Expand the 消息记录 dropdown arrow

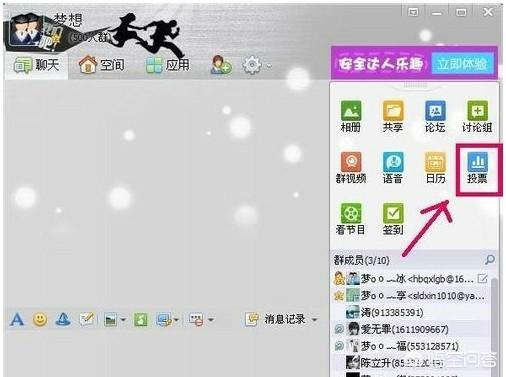pyautogui.click(x=314, y=320)
